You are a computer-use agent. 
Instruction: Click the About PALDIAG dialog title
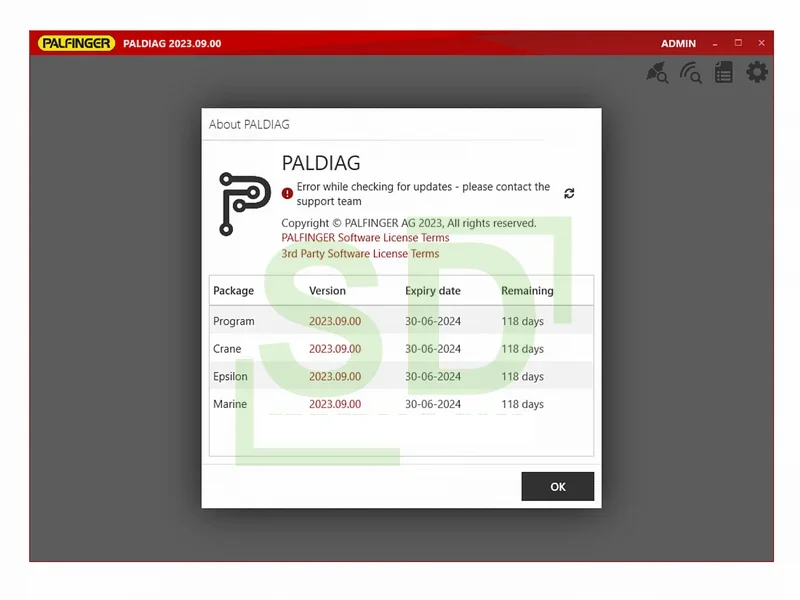pyautogui.click(x=249, y=124)
